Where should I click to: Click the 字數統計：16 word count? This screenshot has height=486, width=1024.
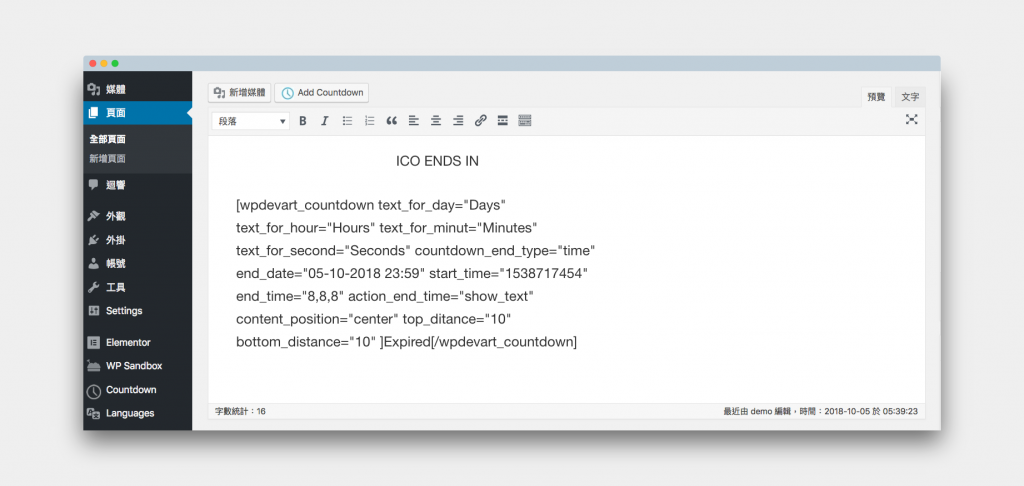click(x=240, y=412)
